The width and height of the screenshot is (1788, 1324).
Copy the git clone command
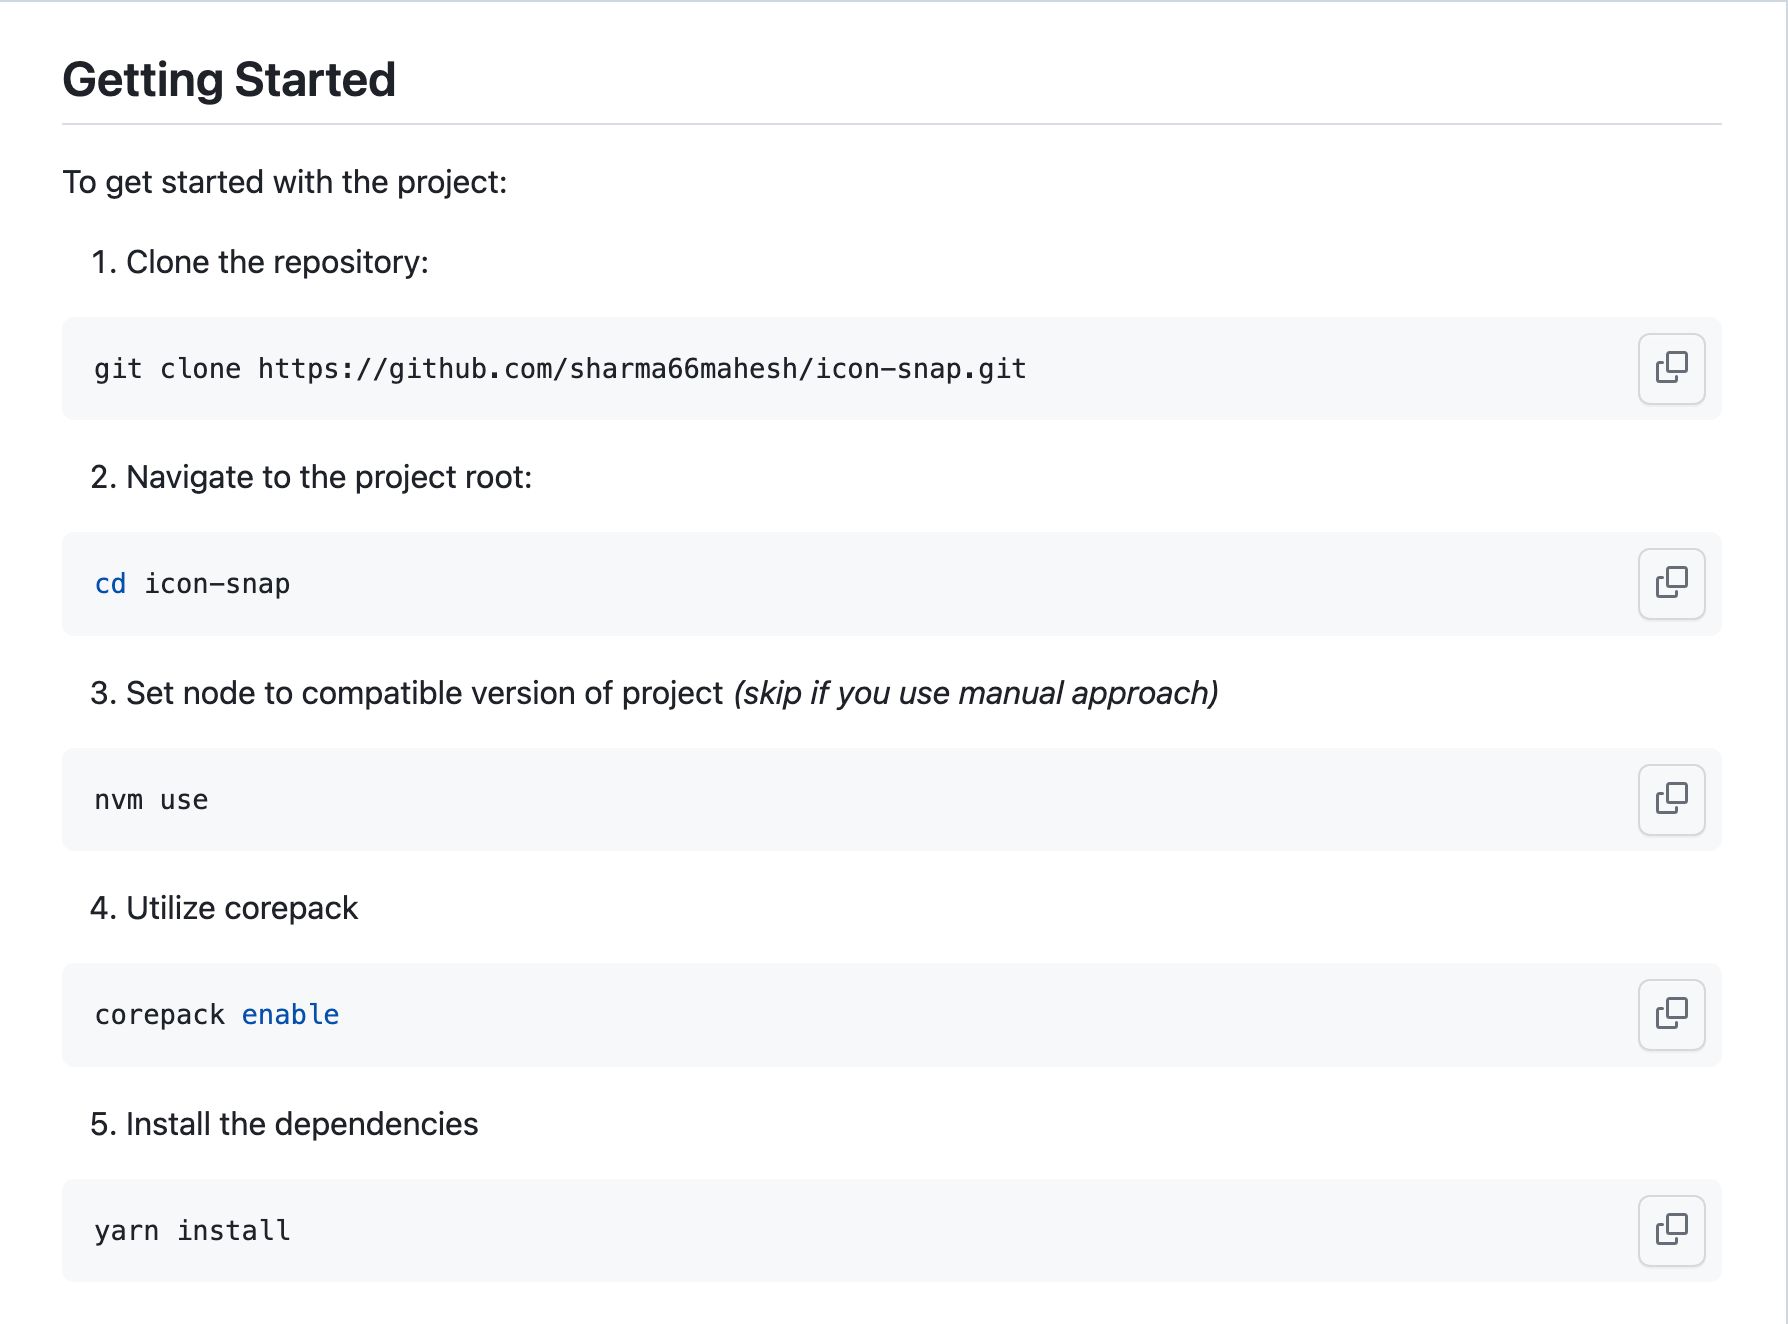point(1671,369)
